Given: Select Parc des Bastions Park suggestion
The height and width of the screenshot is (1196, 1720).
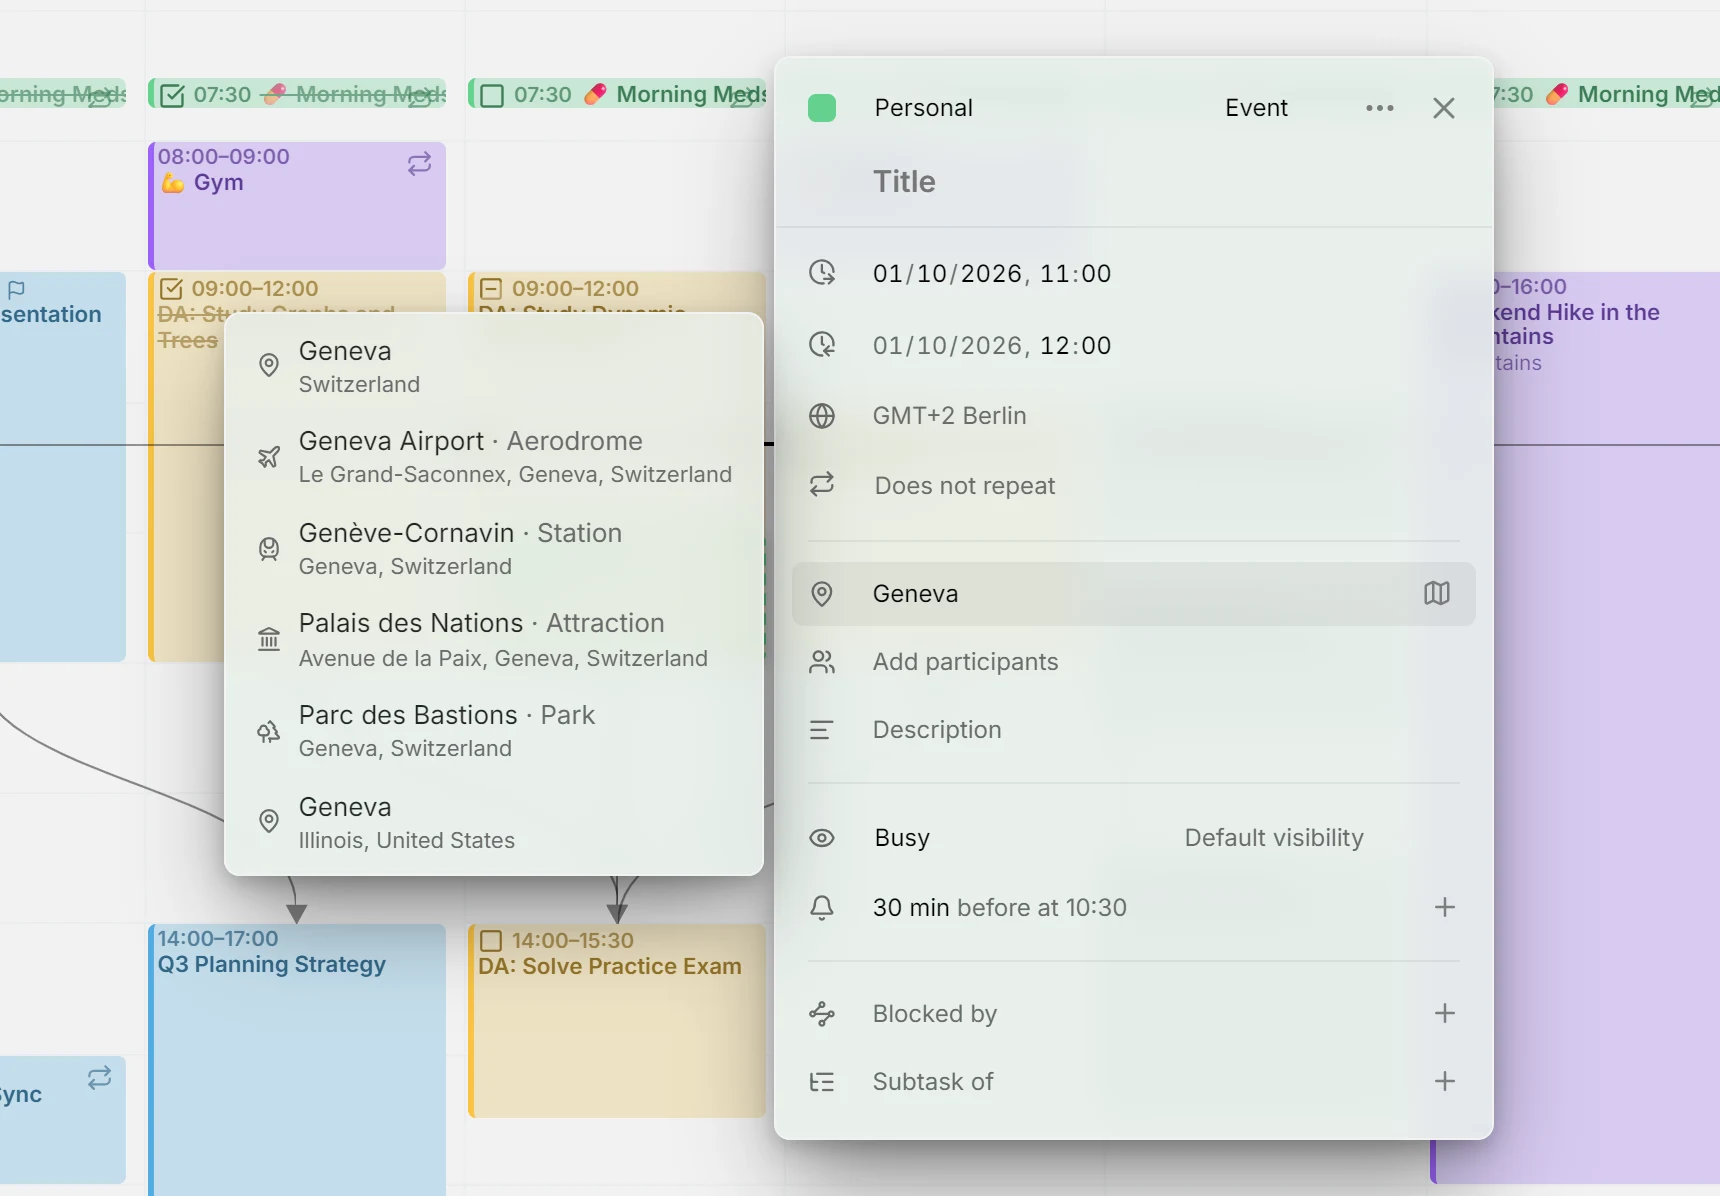Looking at the screenshot, I should pyautogui.click(x=494, y=731).
